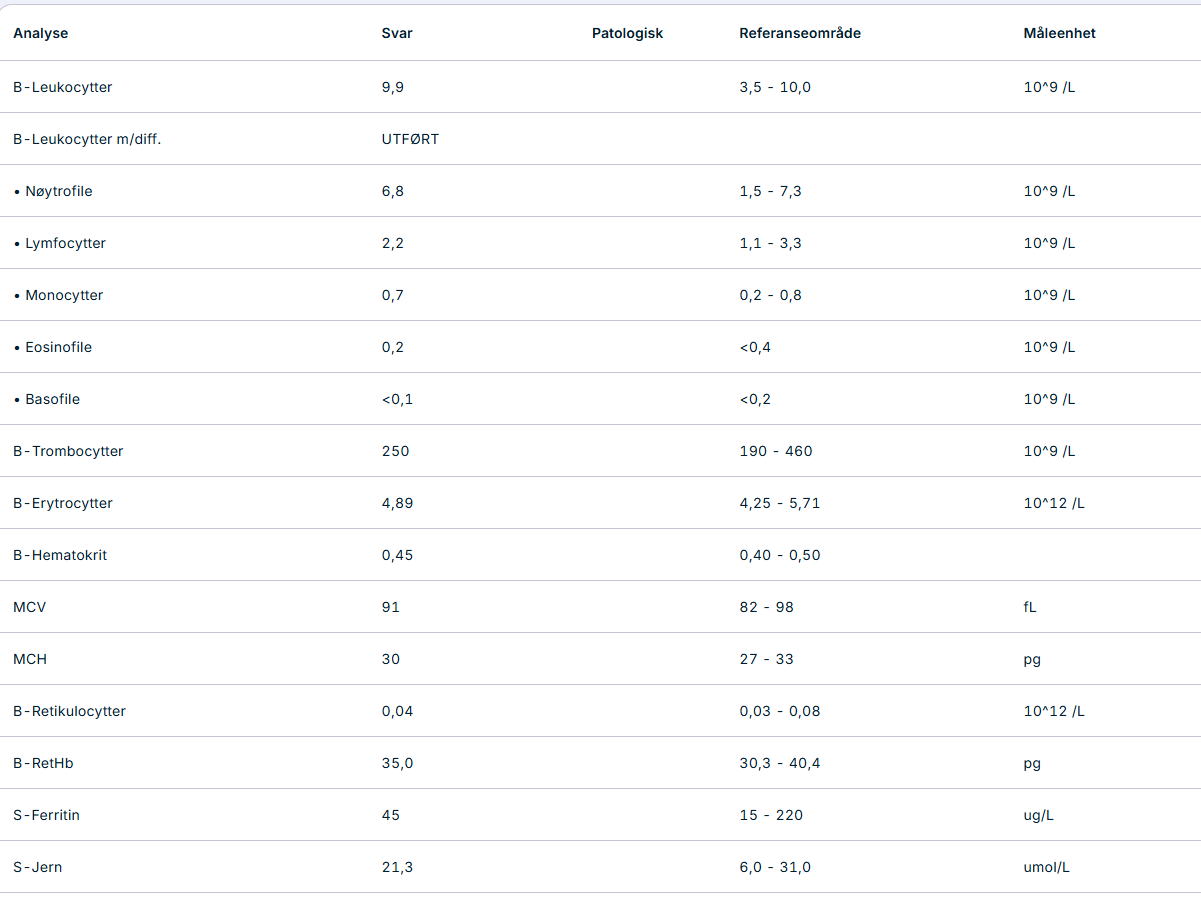Viewport: 1201px width, 897px height.
Task: Select the Lymfocytter analysis entry
Action: click(65, 243)
